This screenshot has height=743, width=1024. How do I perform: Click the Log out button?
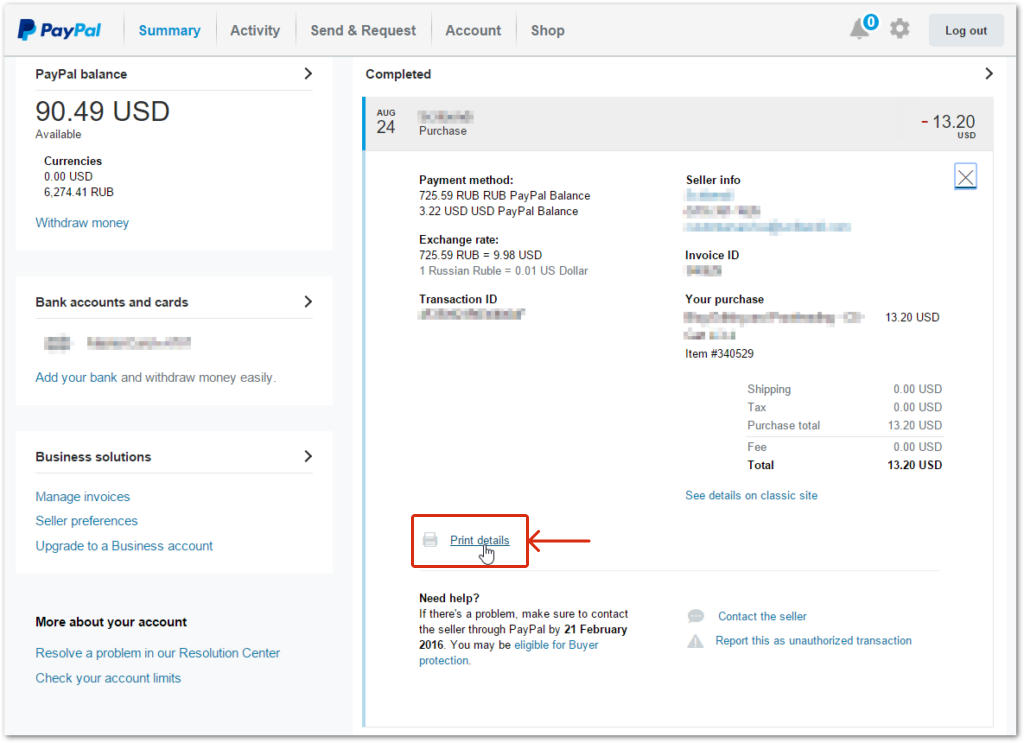[966, 30]
